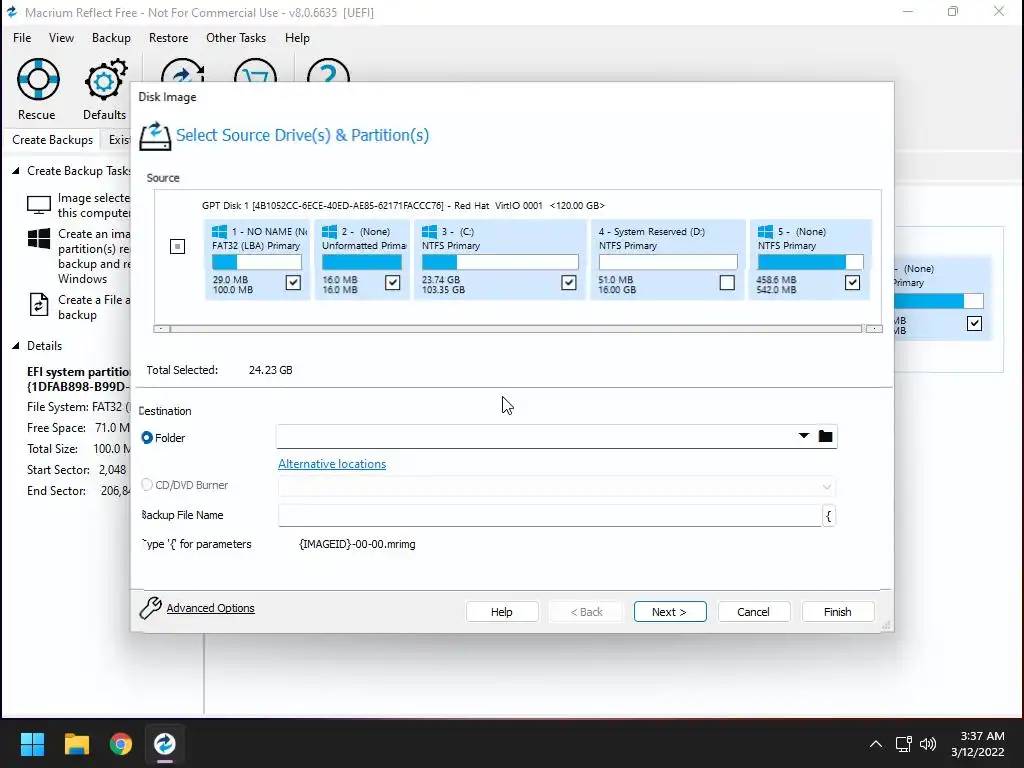The width and height of the screenshot is (1024, 768).
Task: Open the network tray icon
Action: pos(903,744)
